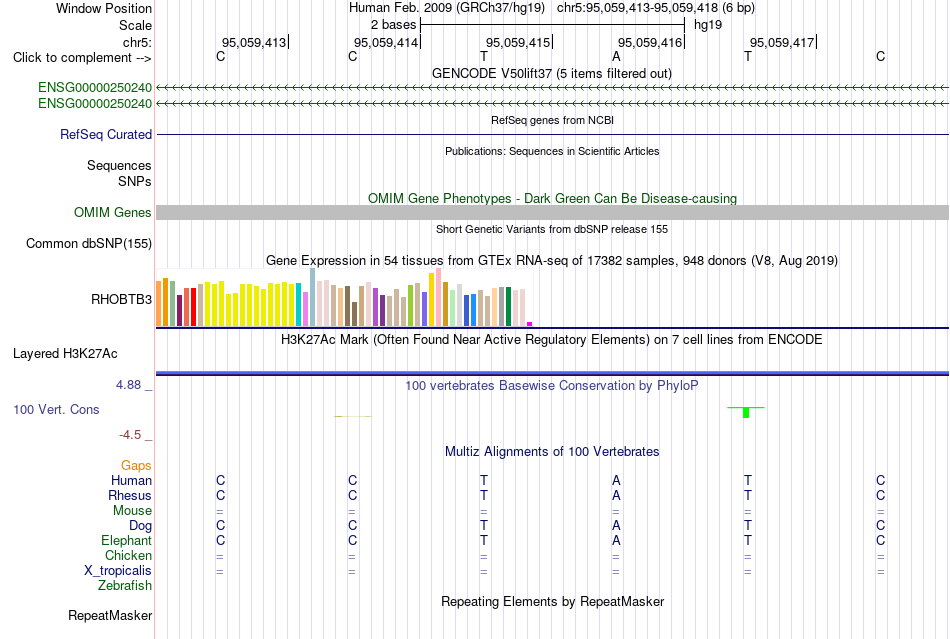Open 'Repeating Elements by RepeatMasker' title

553,601
